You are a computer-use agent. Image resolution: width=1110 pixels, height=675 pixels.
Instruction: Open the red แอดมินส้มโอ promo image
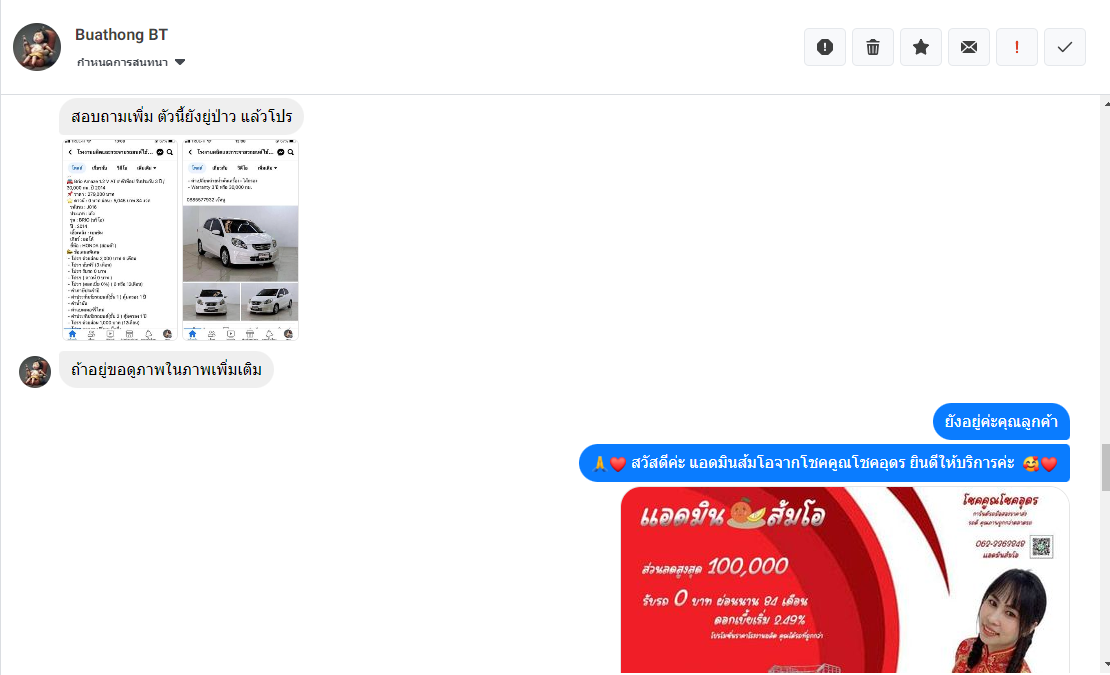point(845,580)
